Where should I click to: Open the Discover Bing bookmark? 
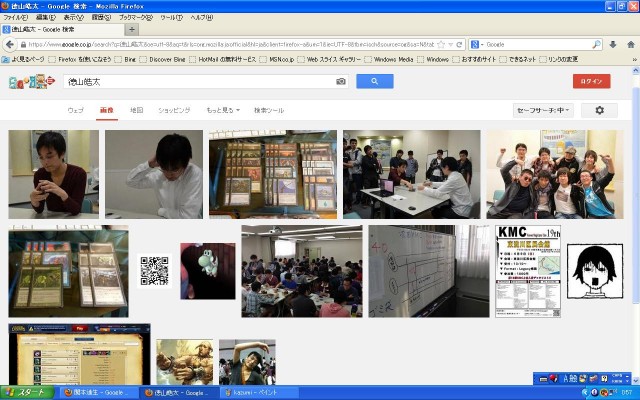coord(163,60)
